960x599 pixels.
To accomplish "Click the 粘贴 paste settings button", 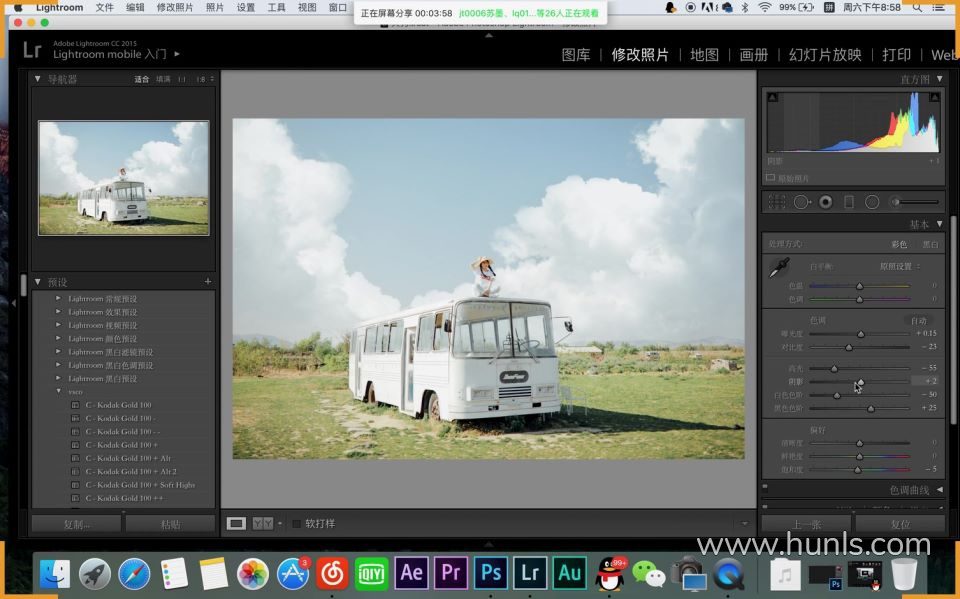I will coord(170,524).
